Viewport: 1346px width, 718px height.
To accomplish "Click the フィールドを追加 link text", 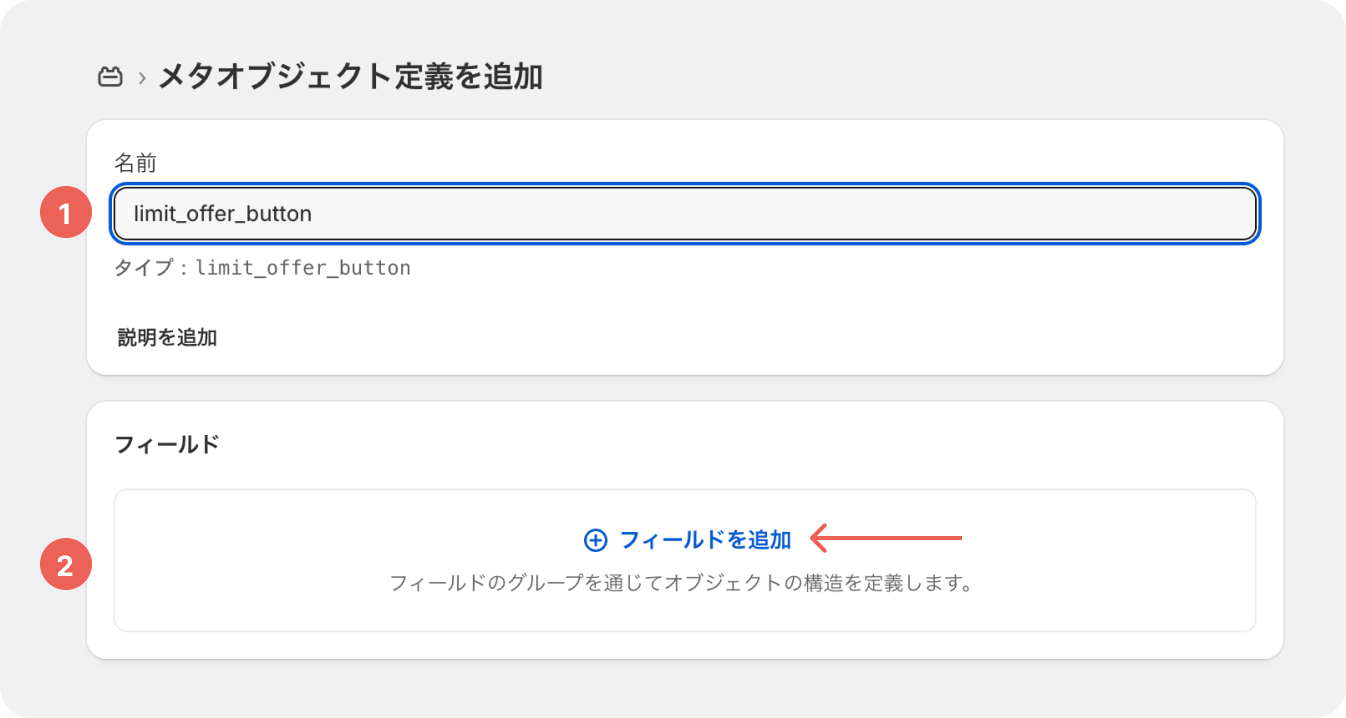I will tap(705, 540).
